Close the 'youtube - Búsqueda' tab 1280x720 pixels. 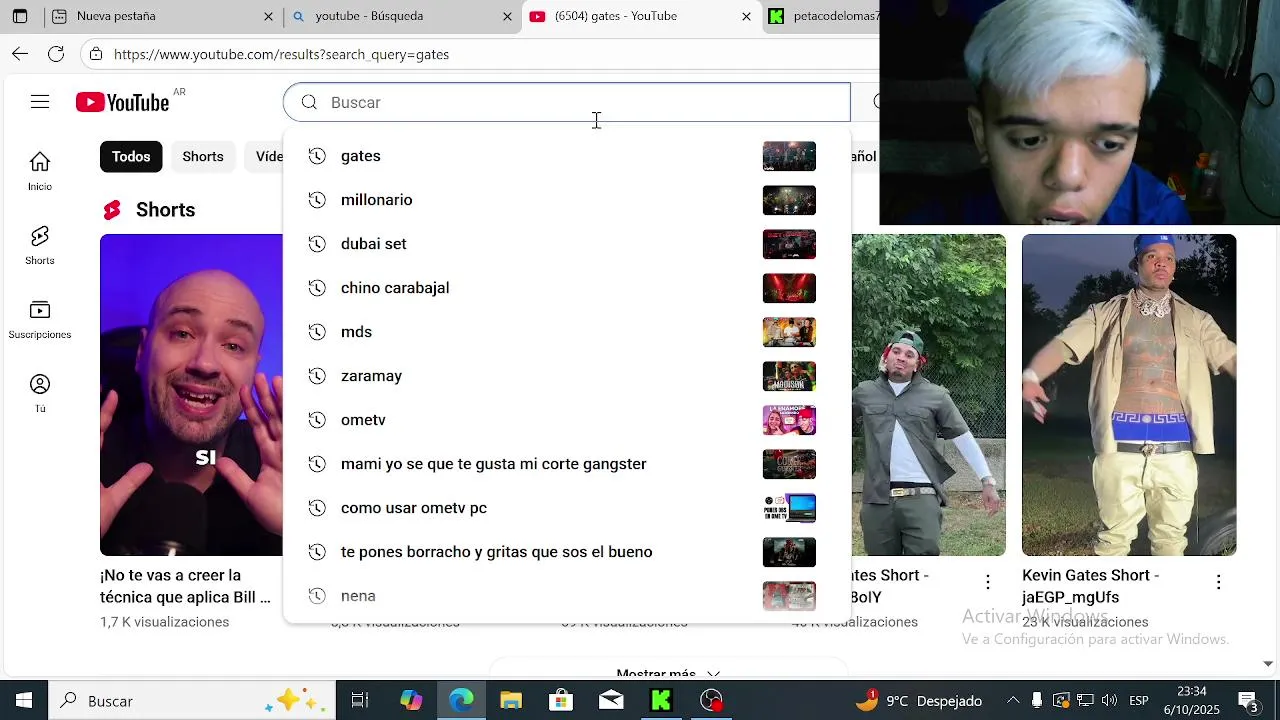507,16
